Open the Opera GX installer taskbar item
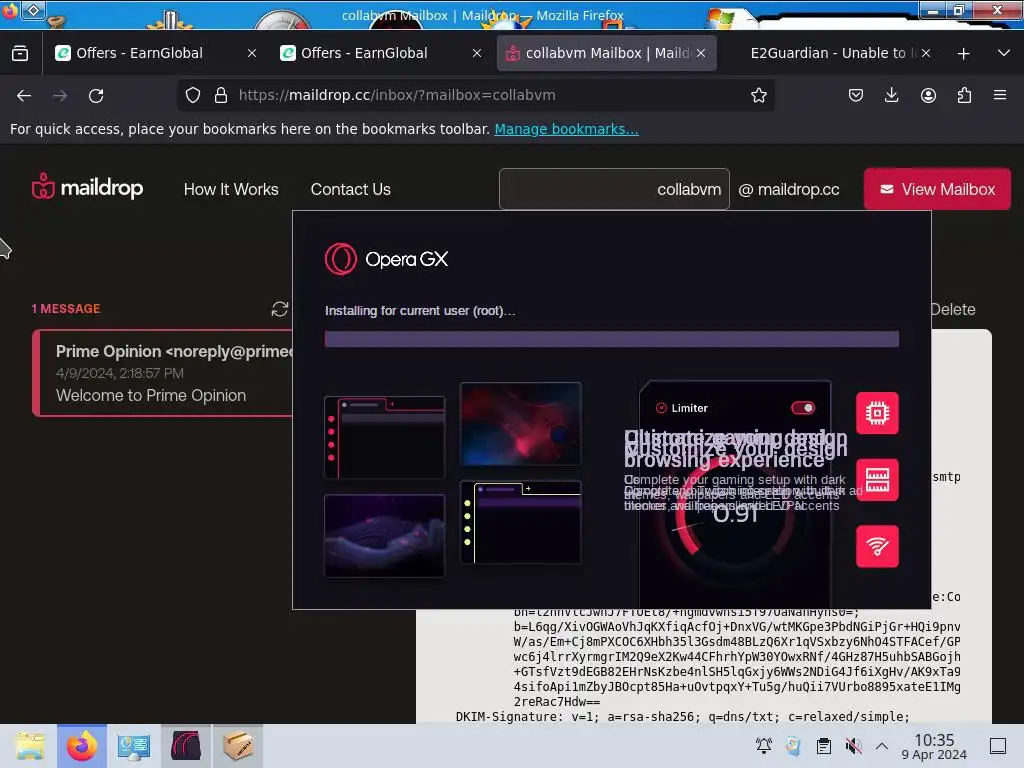 [186, 746]
